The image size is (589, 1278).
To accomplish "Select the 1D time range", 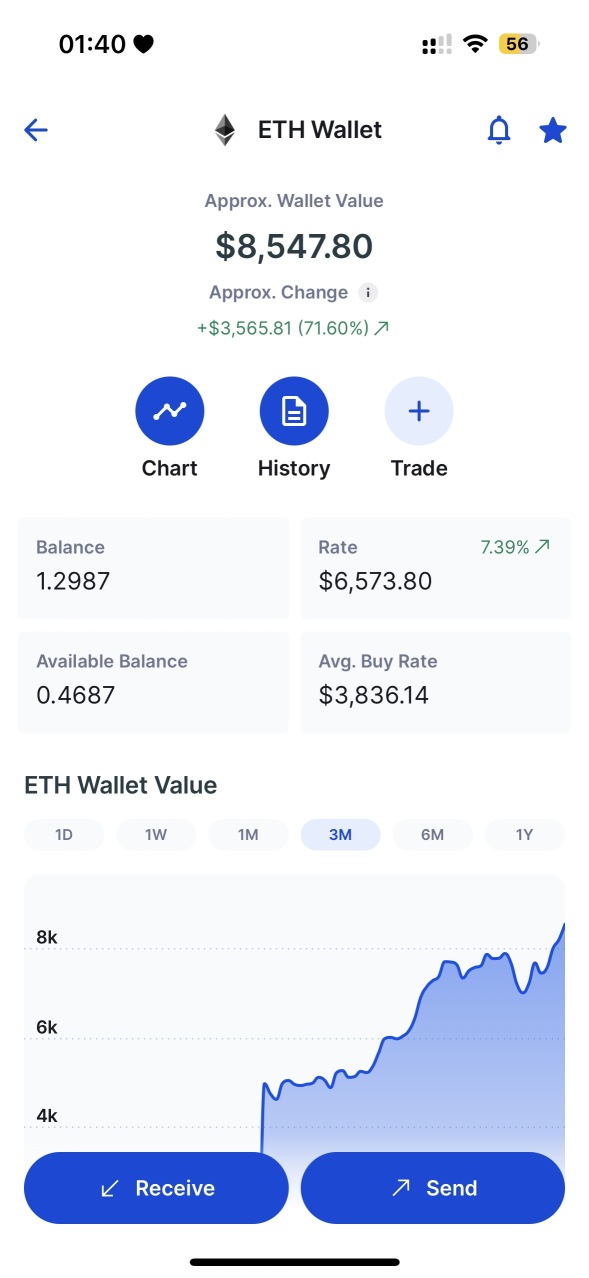I will point(64,835).
